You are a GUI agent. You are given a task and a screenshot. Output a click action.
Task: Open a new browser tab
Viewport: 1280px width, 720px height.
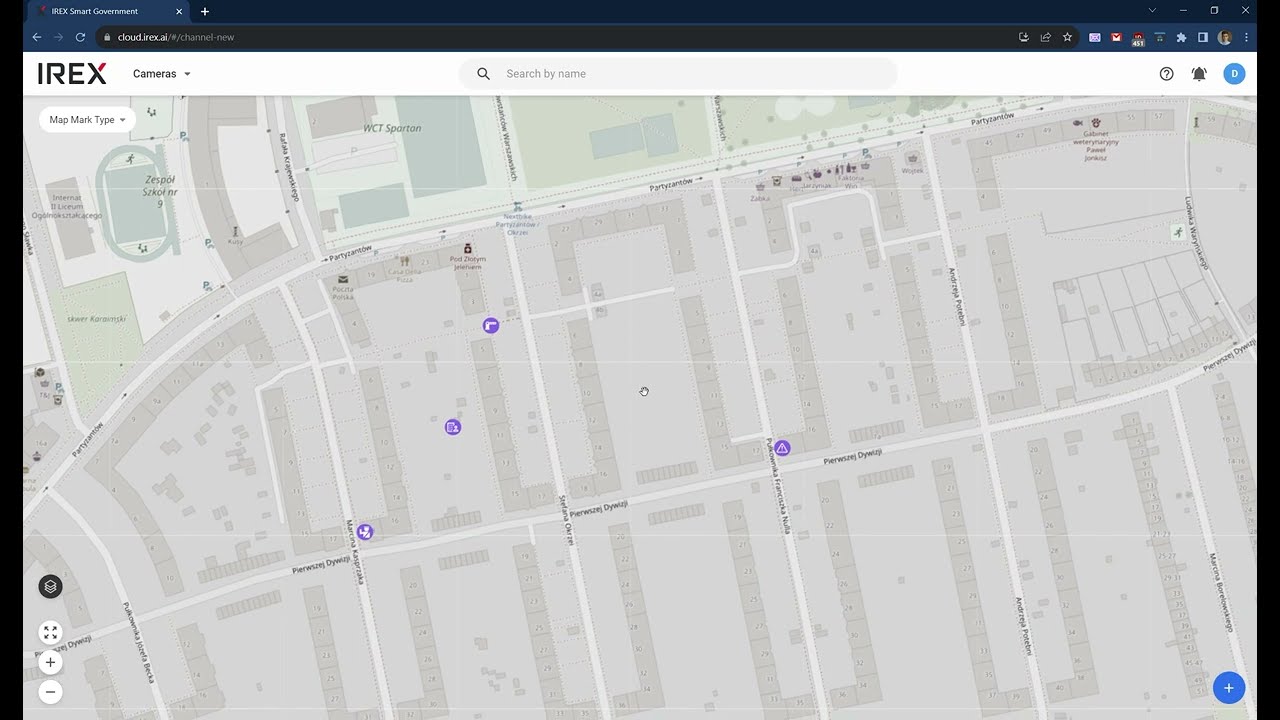[205, 11]
